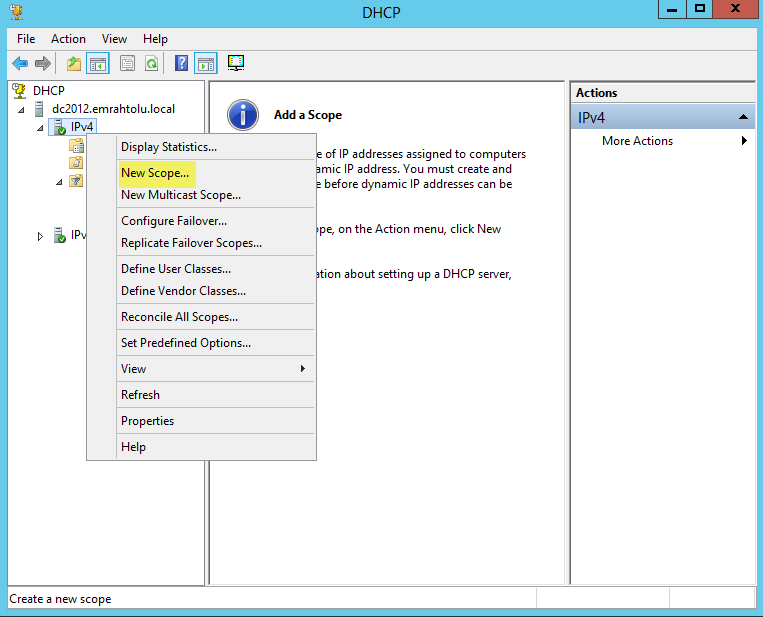Open the More Actions submenu arrow
The width and height of the screenshot is (763, 617).
click(744, 141)
